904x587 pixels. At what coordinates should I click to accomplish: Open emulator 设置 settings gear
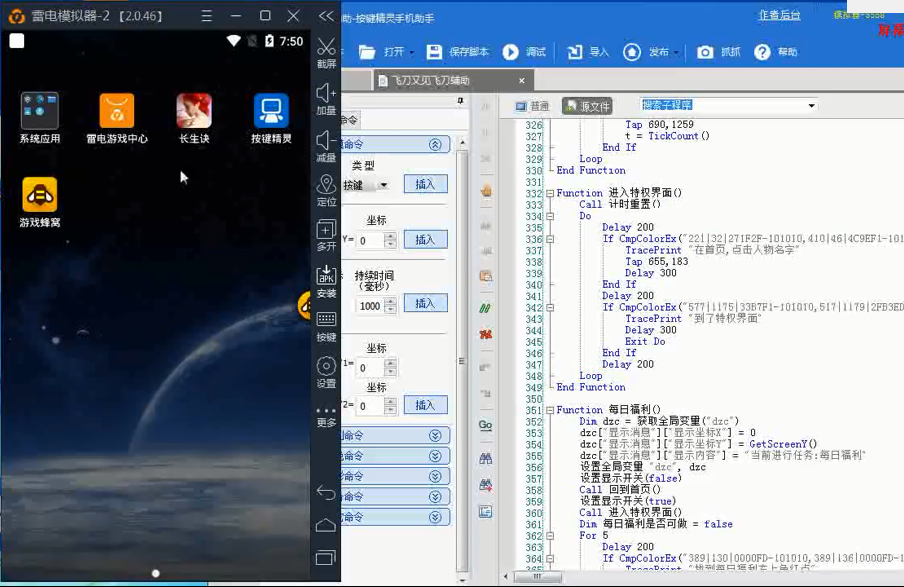326,370
